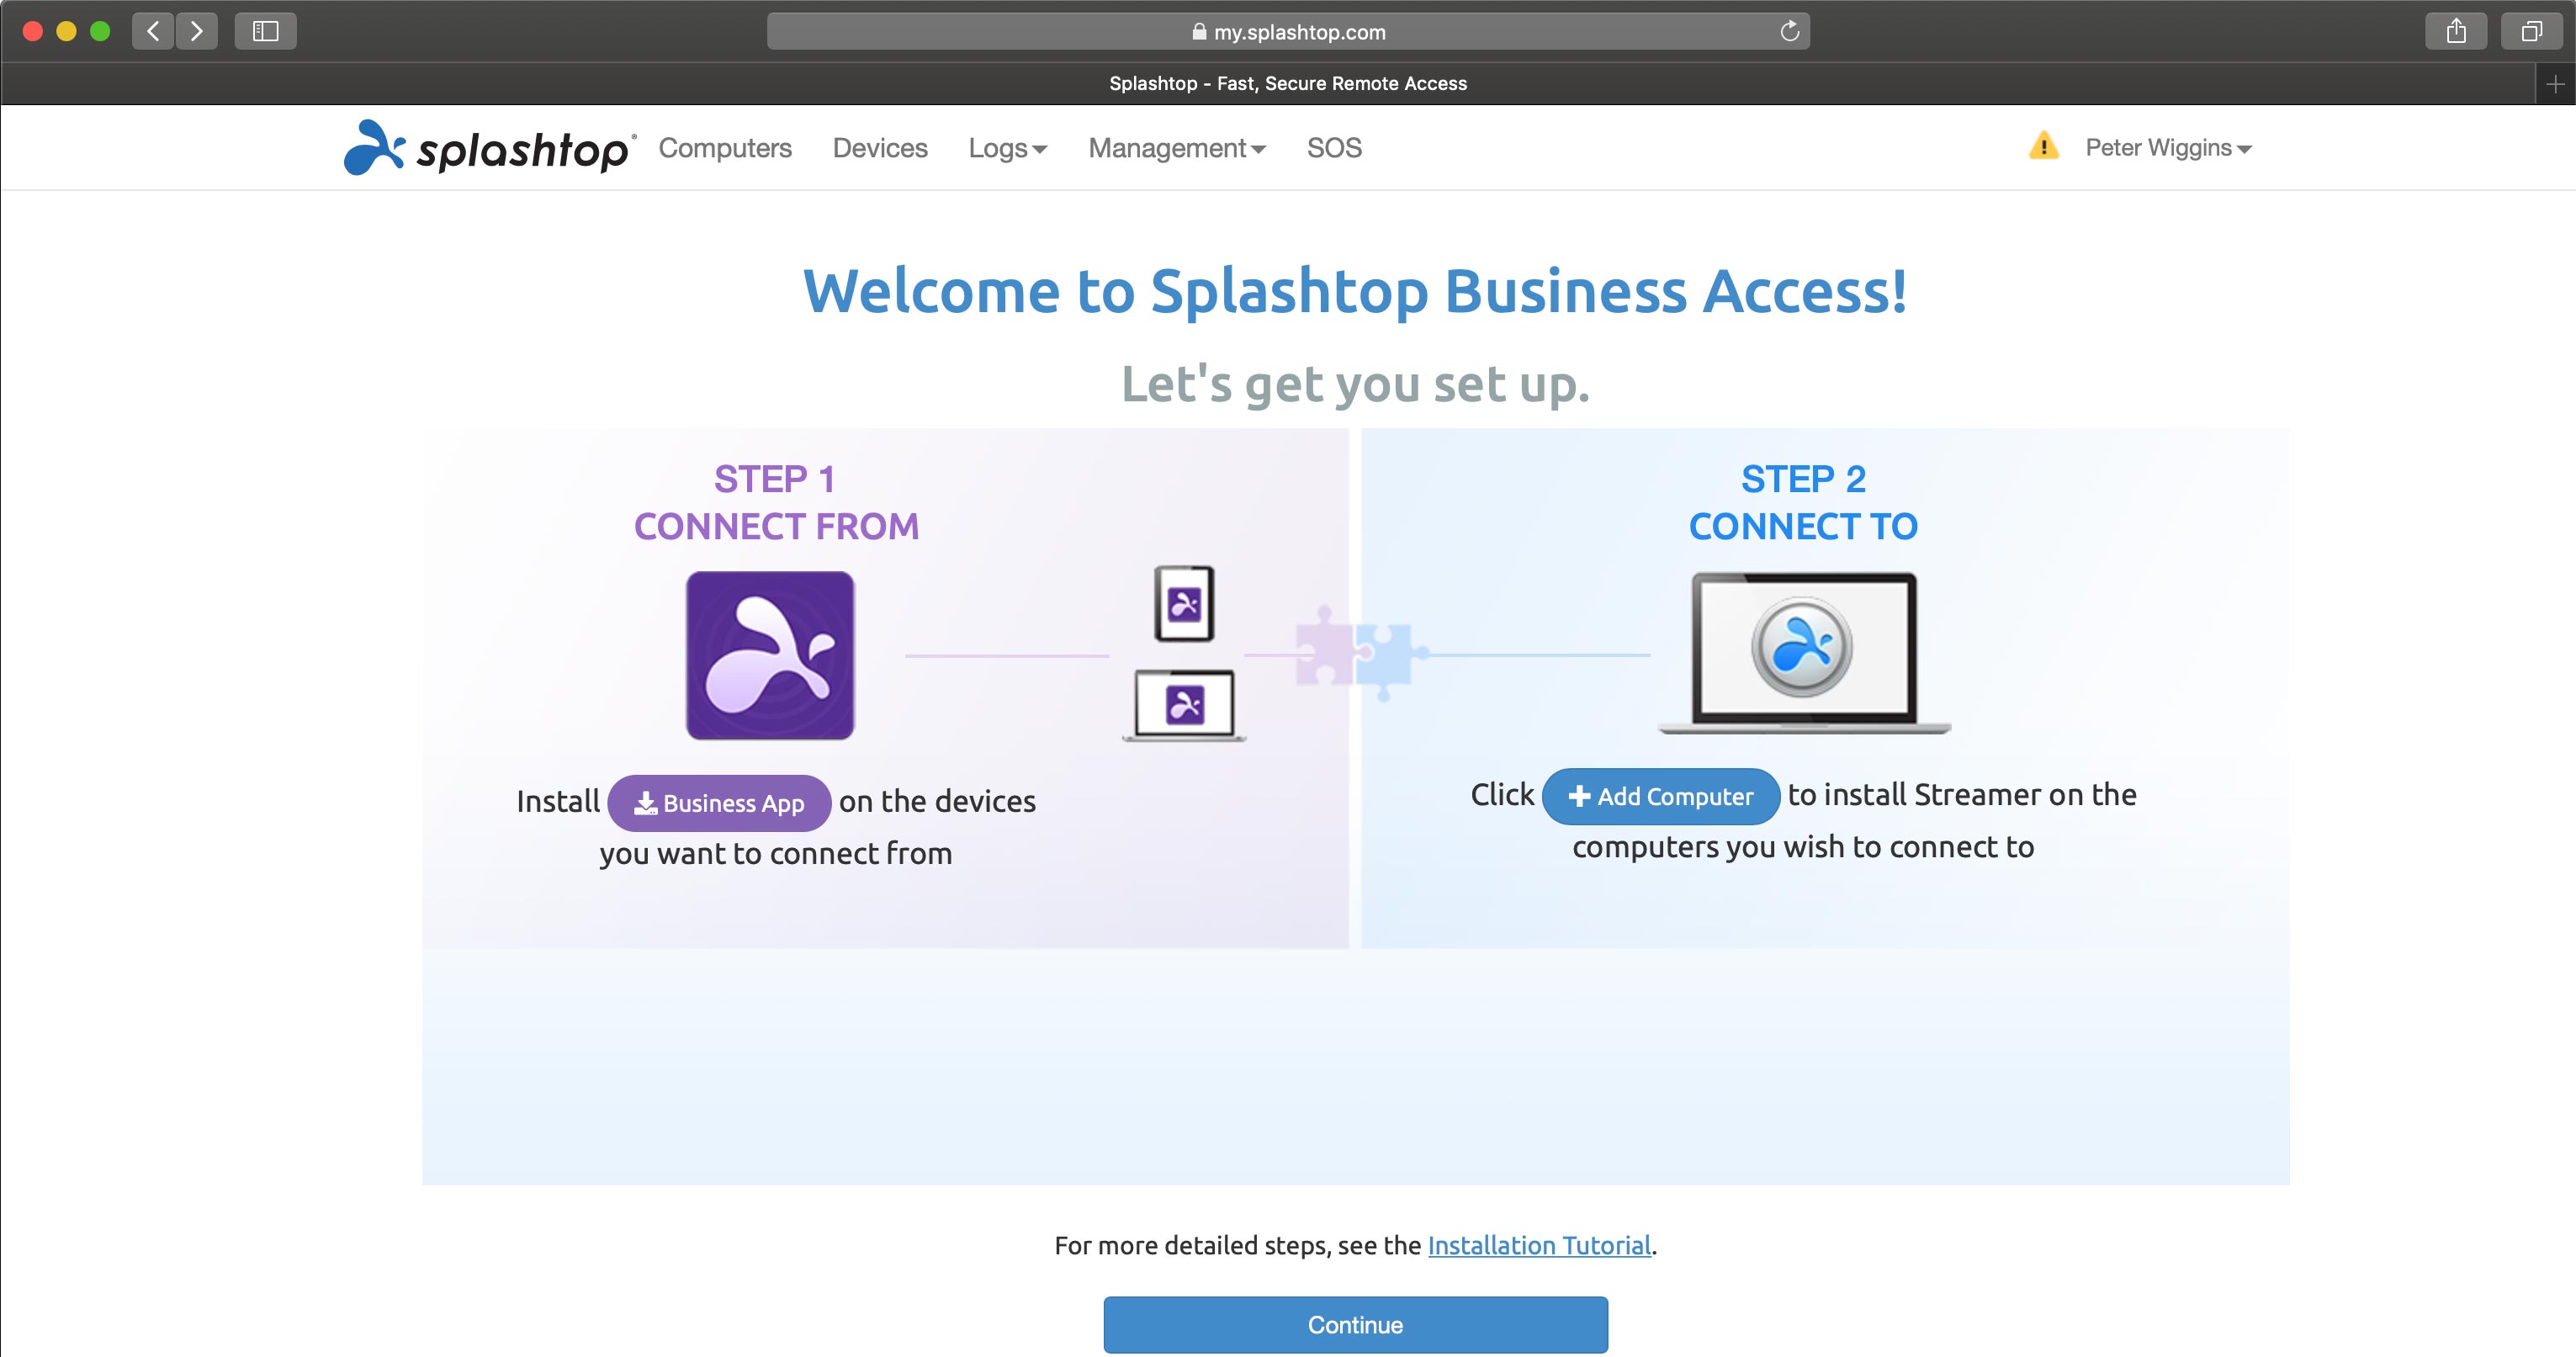Image resolution: width=2576 pixels, height=1357 pixels.
Task: Open the Installation Tutorial link
Action: tap(1539, 1245)
